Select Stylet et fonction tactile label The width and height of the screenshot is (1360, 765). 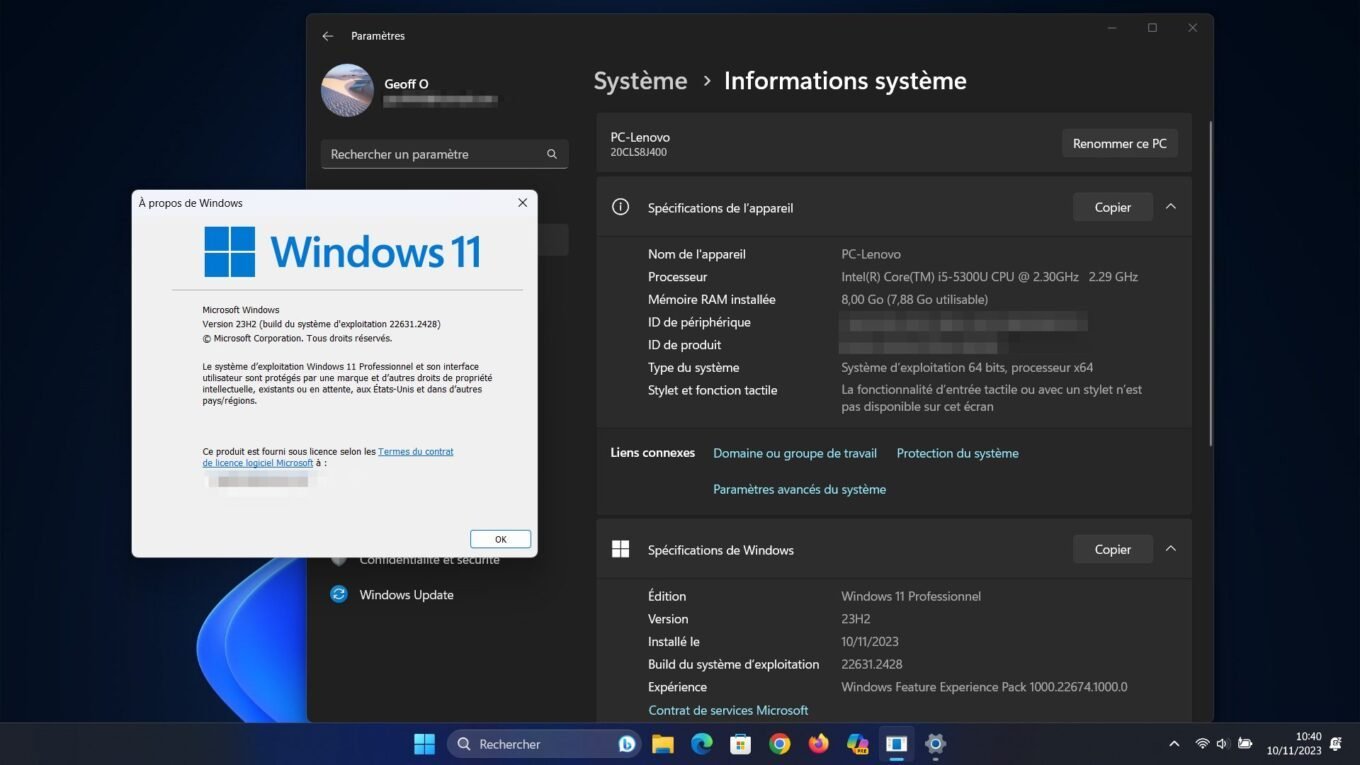(x=712, y=390)
